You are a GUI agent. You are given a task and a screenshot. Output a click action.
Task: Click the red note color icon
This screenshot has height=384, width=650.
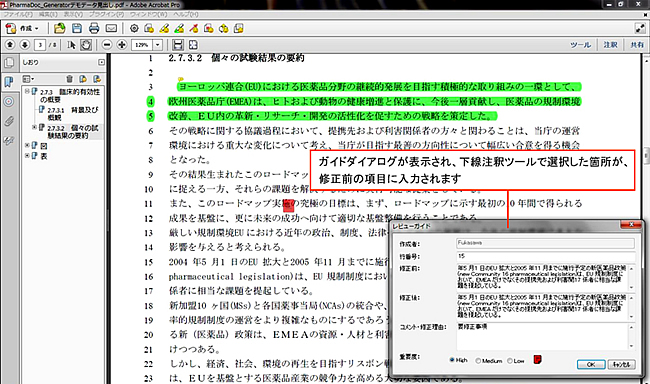click(537, 360)
